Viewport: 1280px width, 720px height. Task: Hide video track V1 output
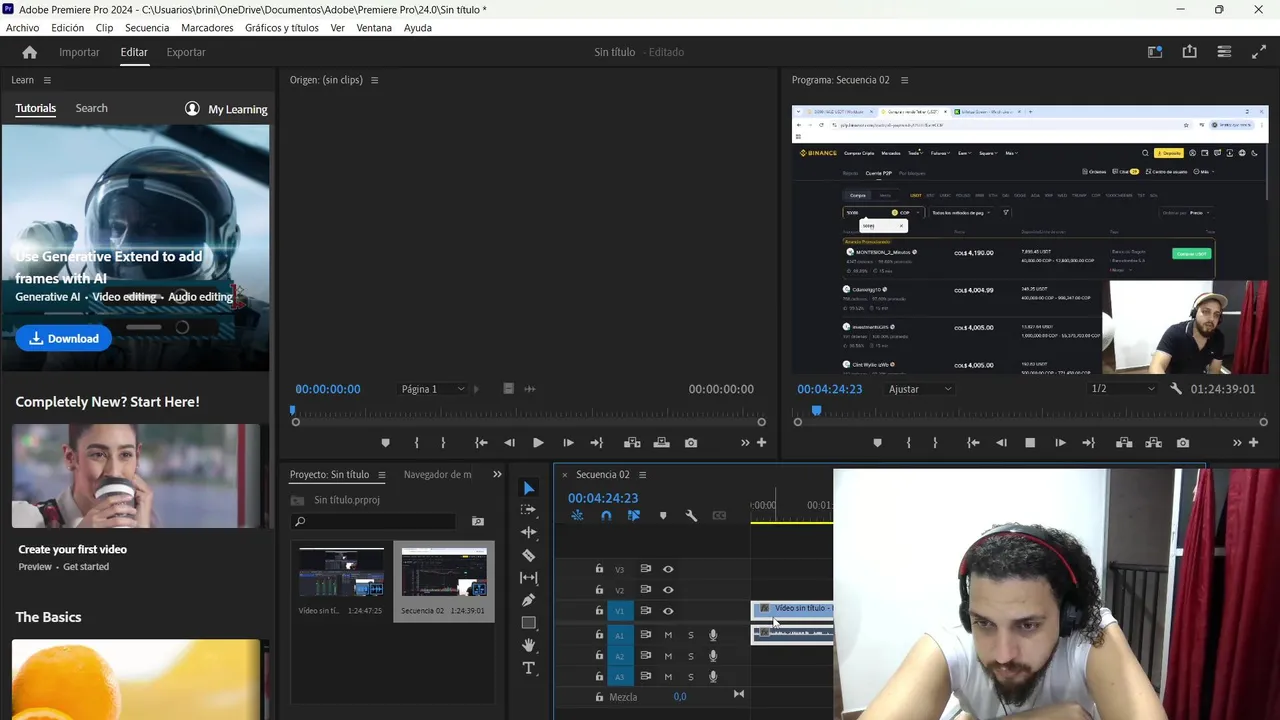coord(668,611)
